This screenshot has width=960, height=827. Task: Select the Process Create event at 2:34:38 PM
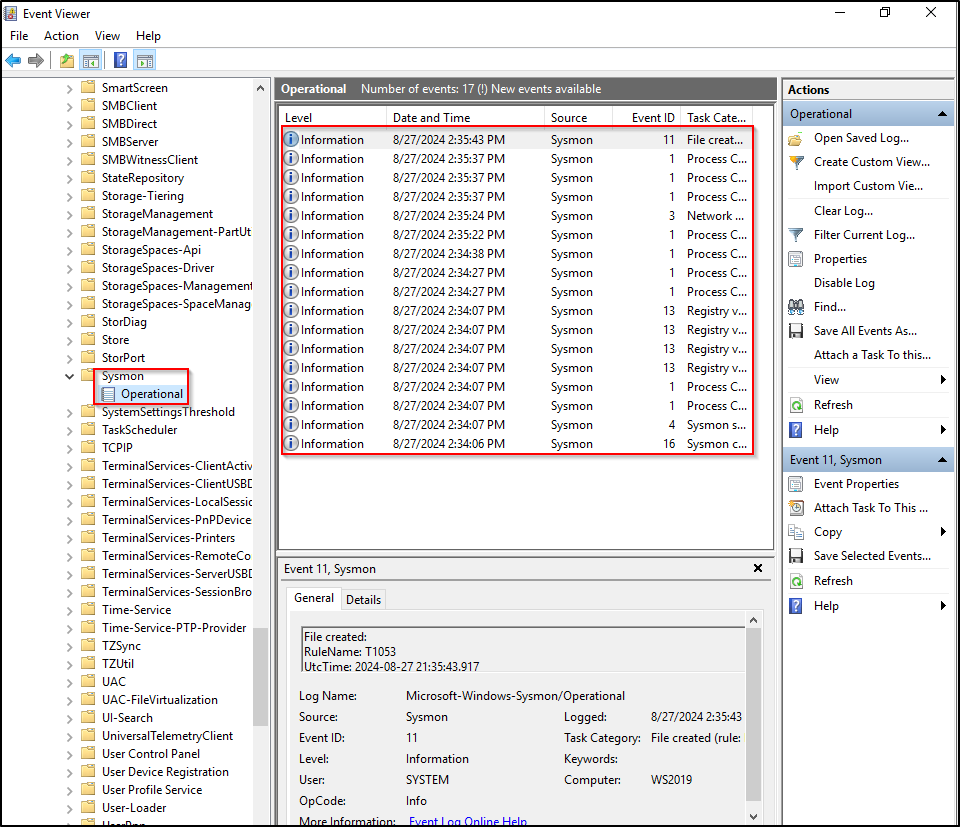point(517,254)
